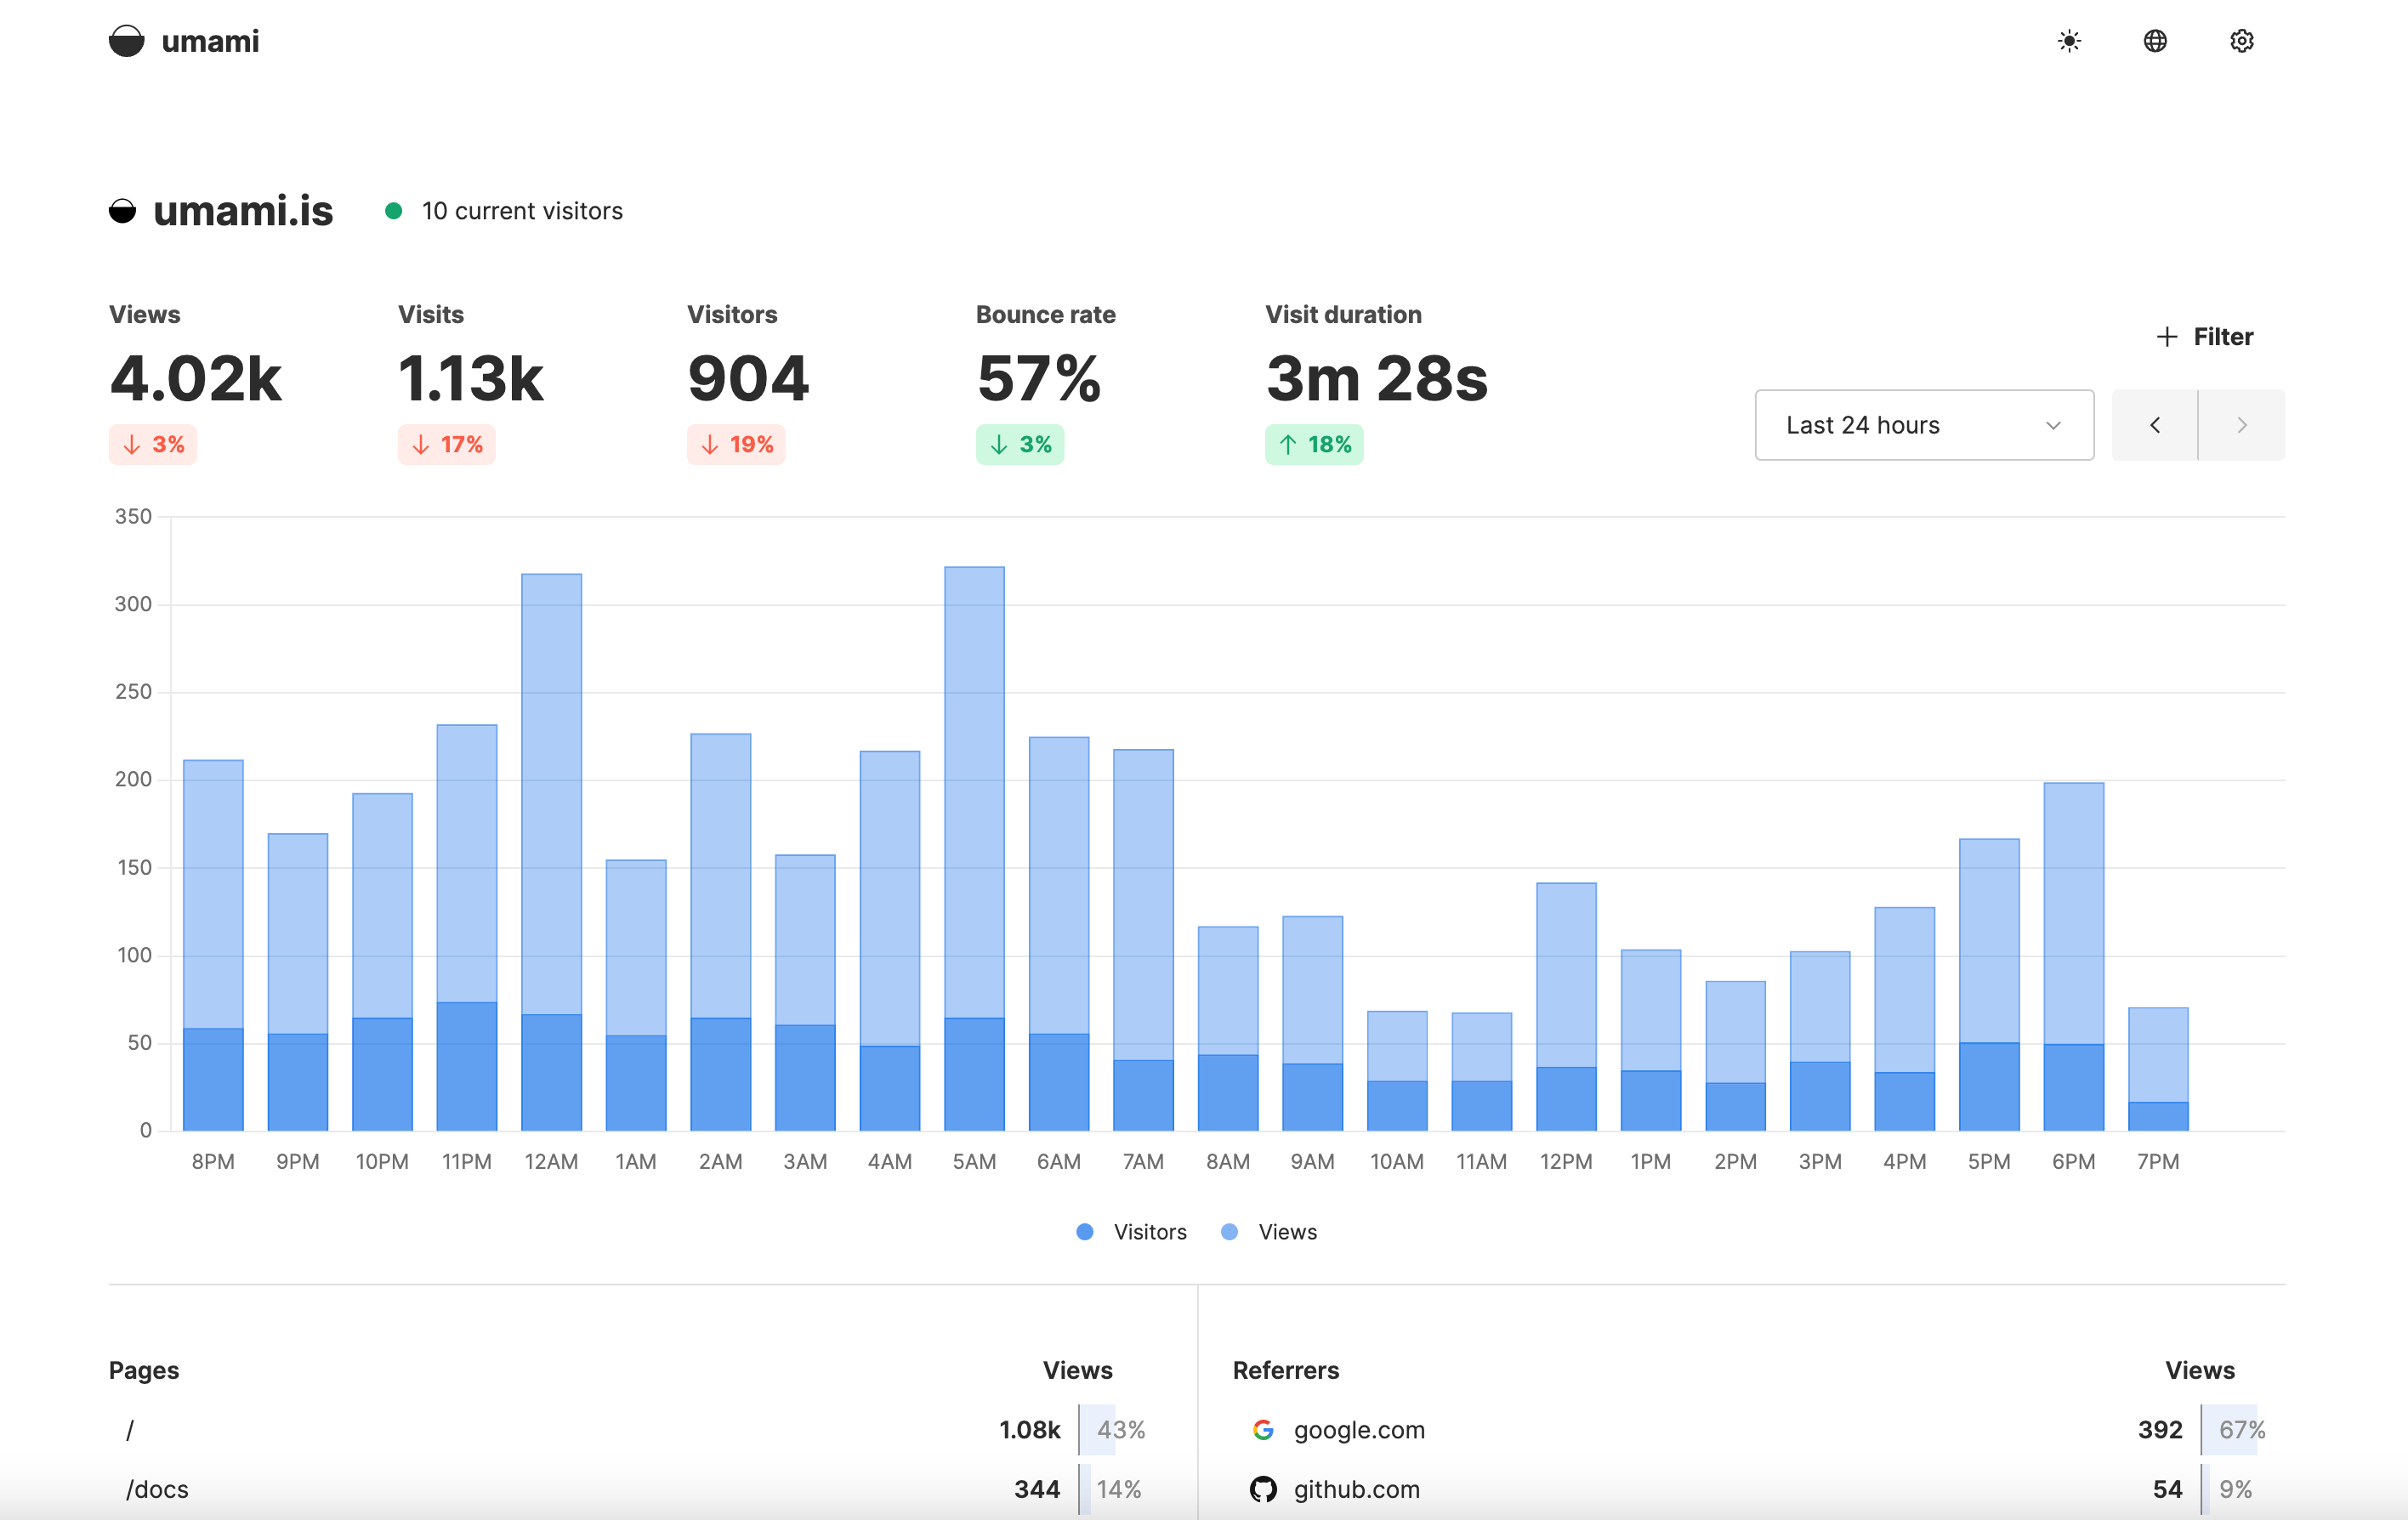This screenshot has width=2408, height=1520.
Task: Open the settings gear icon
Action: [x=2241, y=41]
